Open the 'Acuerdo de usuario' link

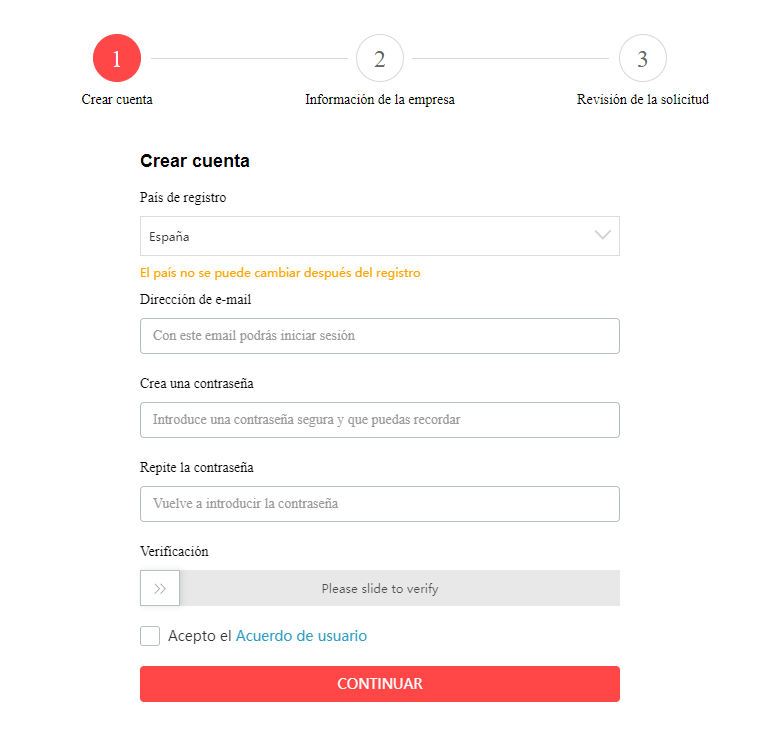tap(301, 636)
